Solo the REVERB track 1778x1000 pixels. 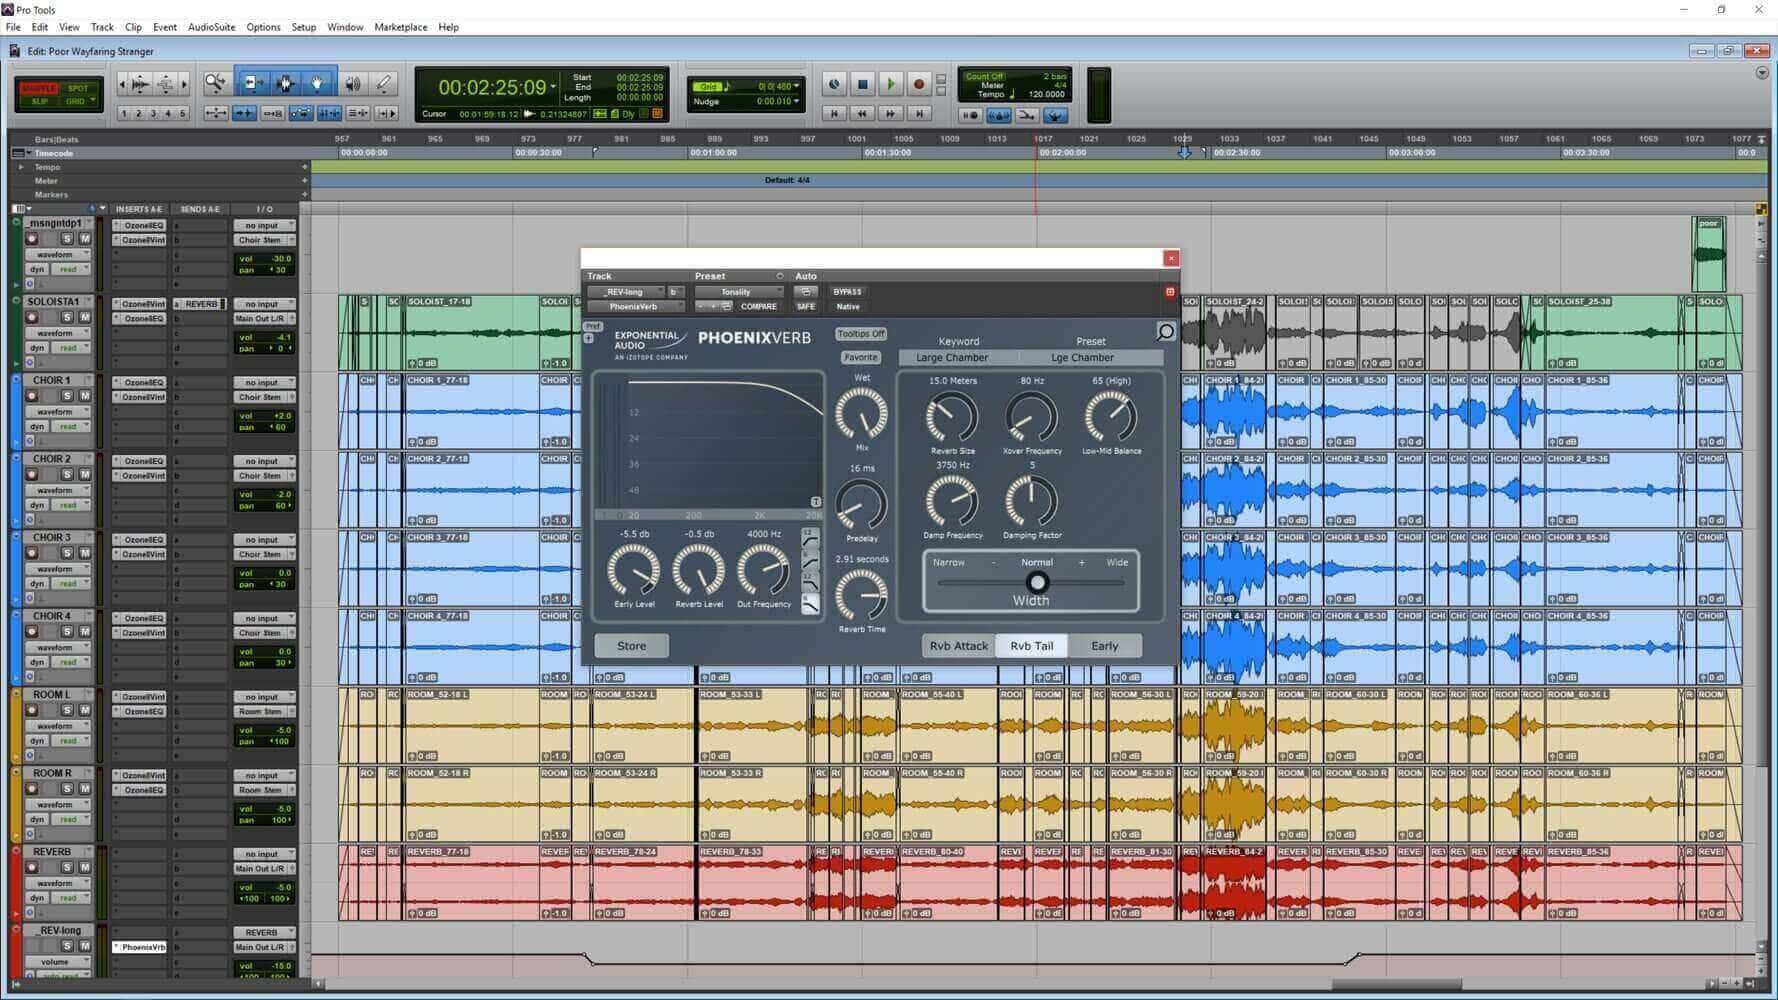(67, 867)
